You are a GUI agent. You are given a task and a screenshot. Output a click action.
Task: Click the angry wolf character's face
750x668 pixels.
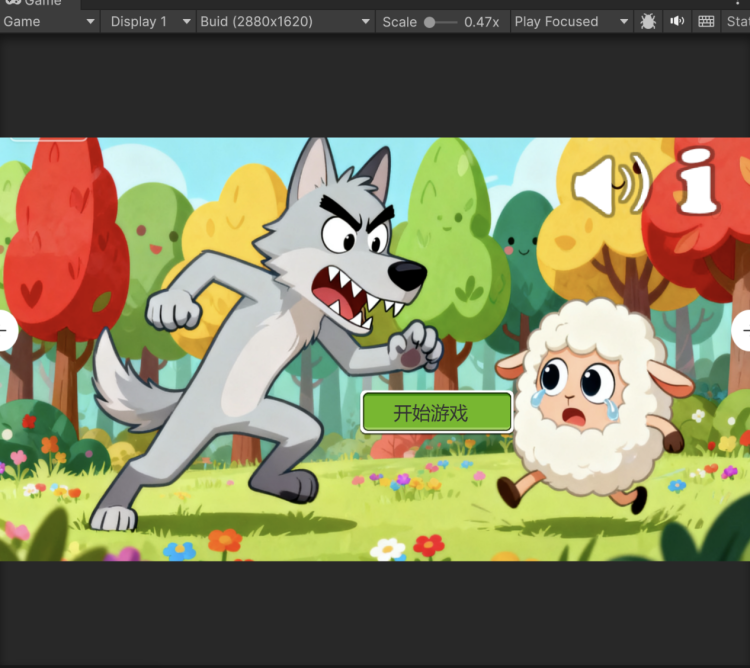click(355, 245)
